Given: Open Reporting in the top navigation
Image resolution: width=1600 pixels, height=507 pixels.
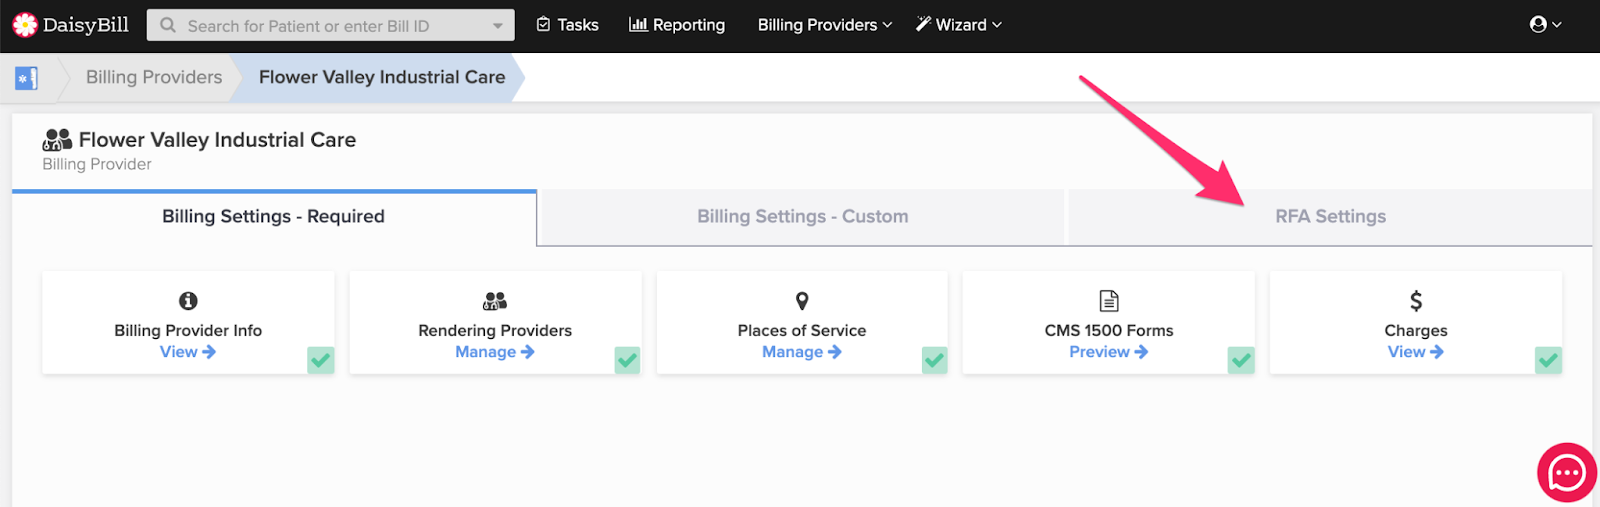Looking at the screenshot, I should point(677,25).
